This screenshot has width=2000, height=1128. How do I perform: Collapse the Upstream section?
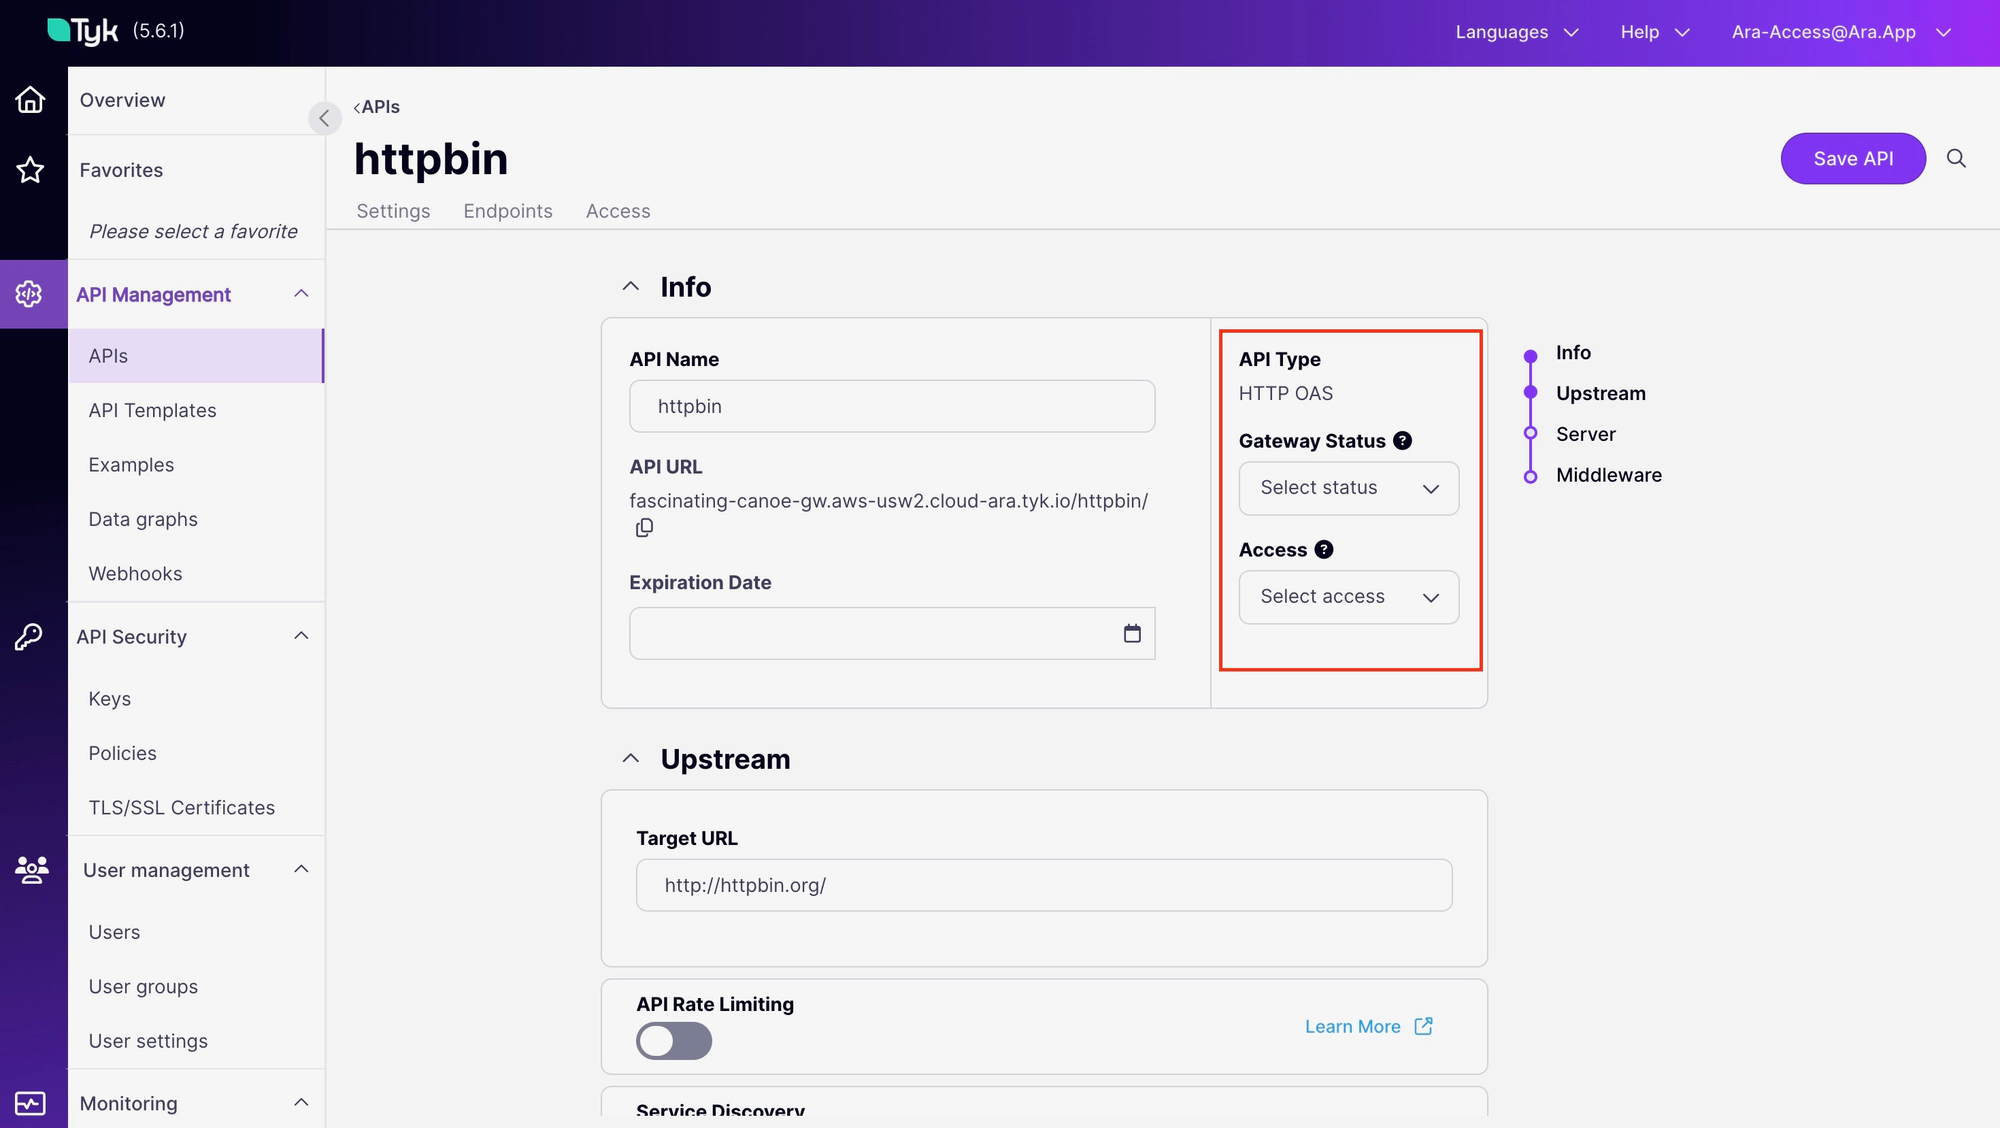tap(630, 757)
